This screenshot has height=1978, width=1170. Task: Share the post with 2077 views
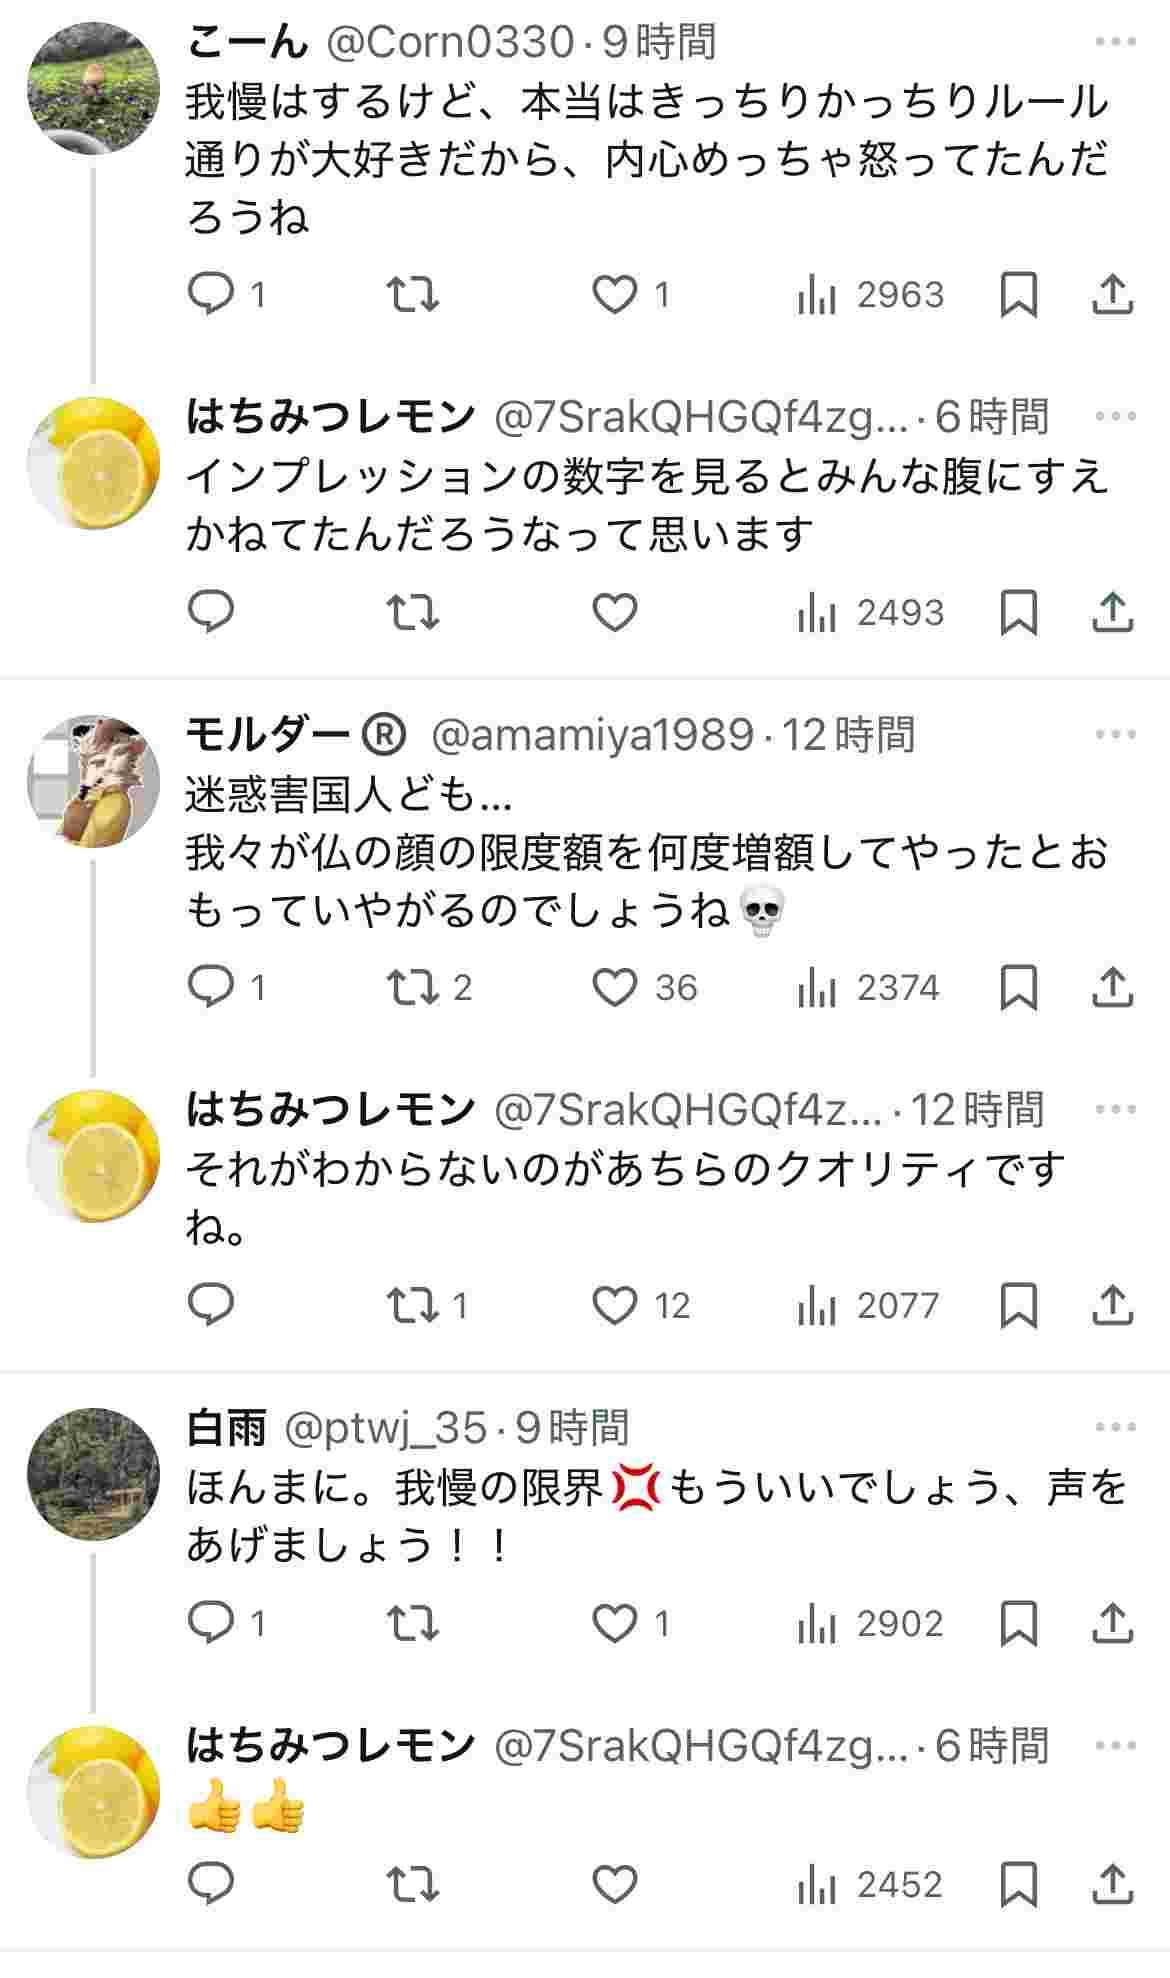pyautogui.click(x=1111, y=1305)
